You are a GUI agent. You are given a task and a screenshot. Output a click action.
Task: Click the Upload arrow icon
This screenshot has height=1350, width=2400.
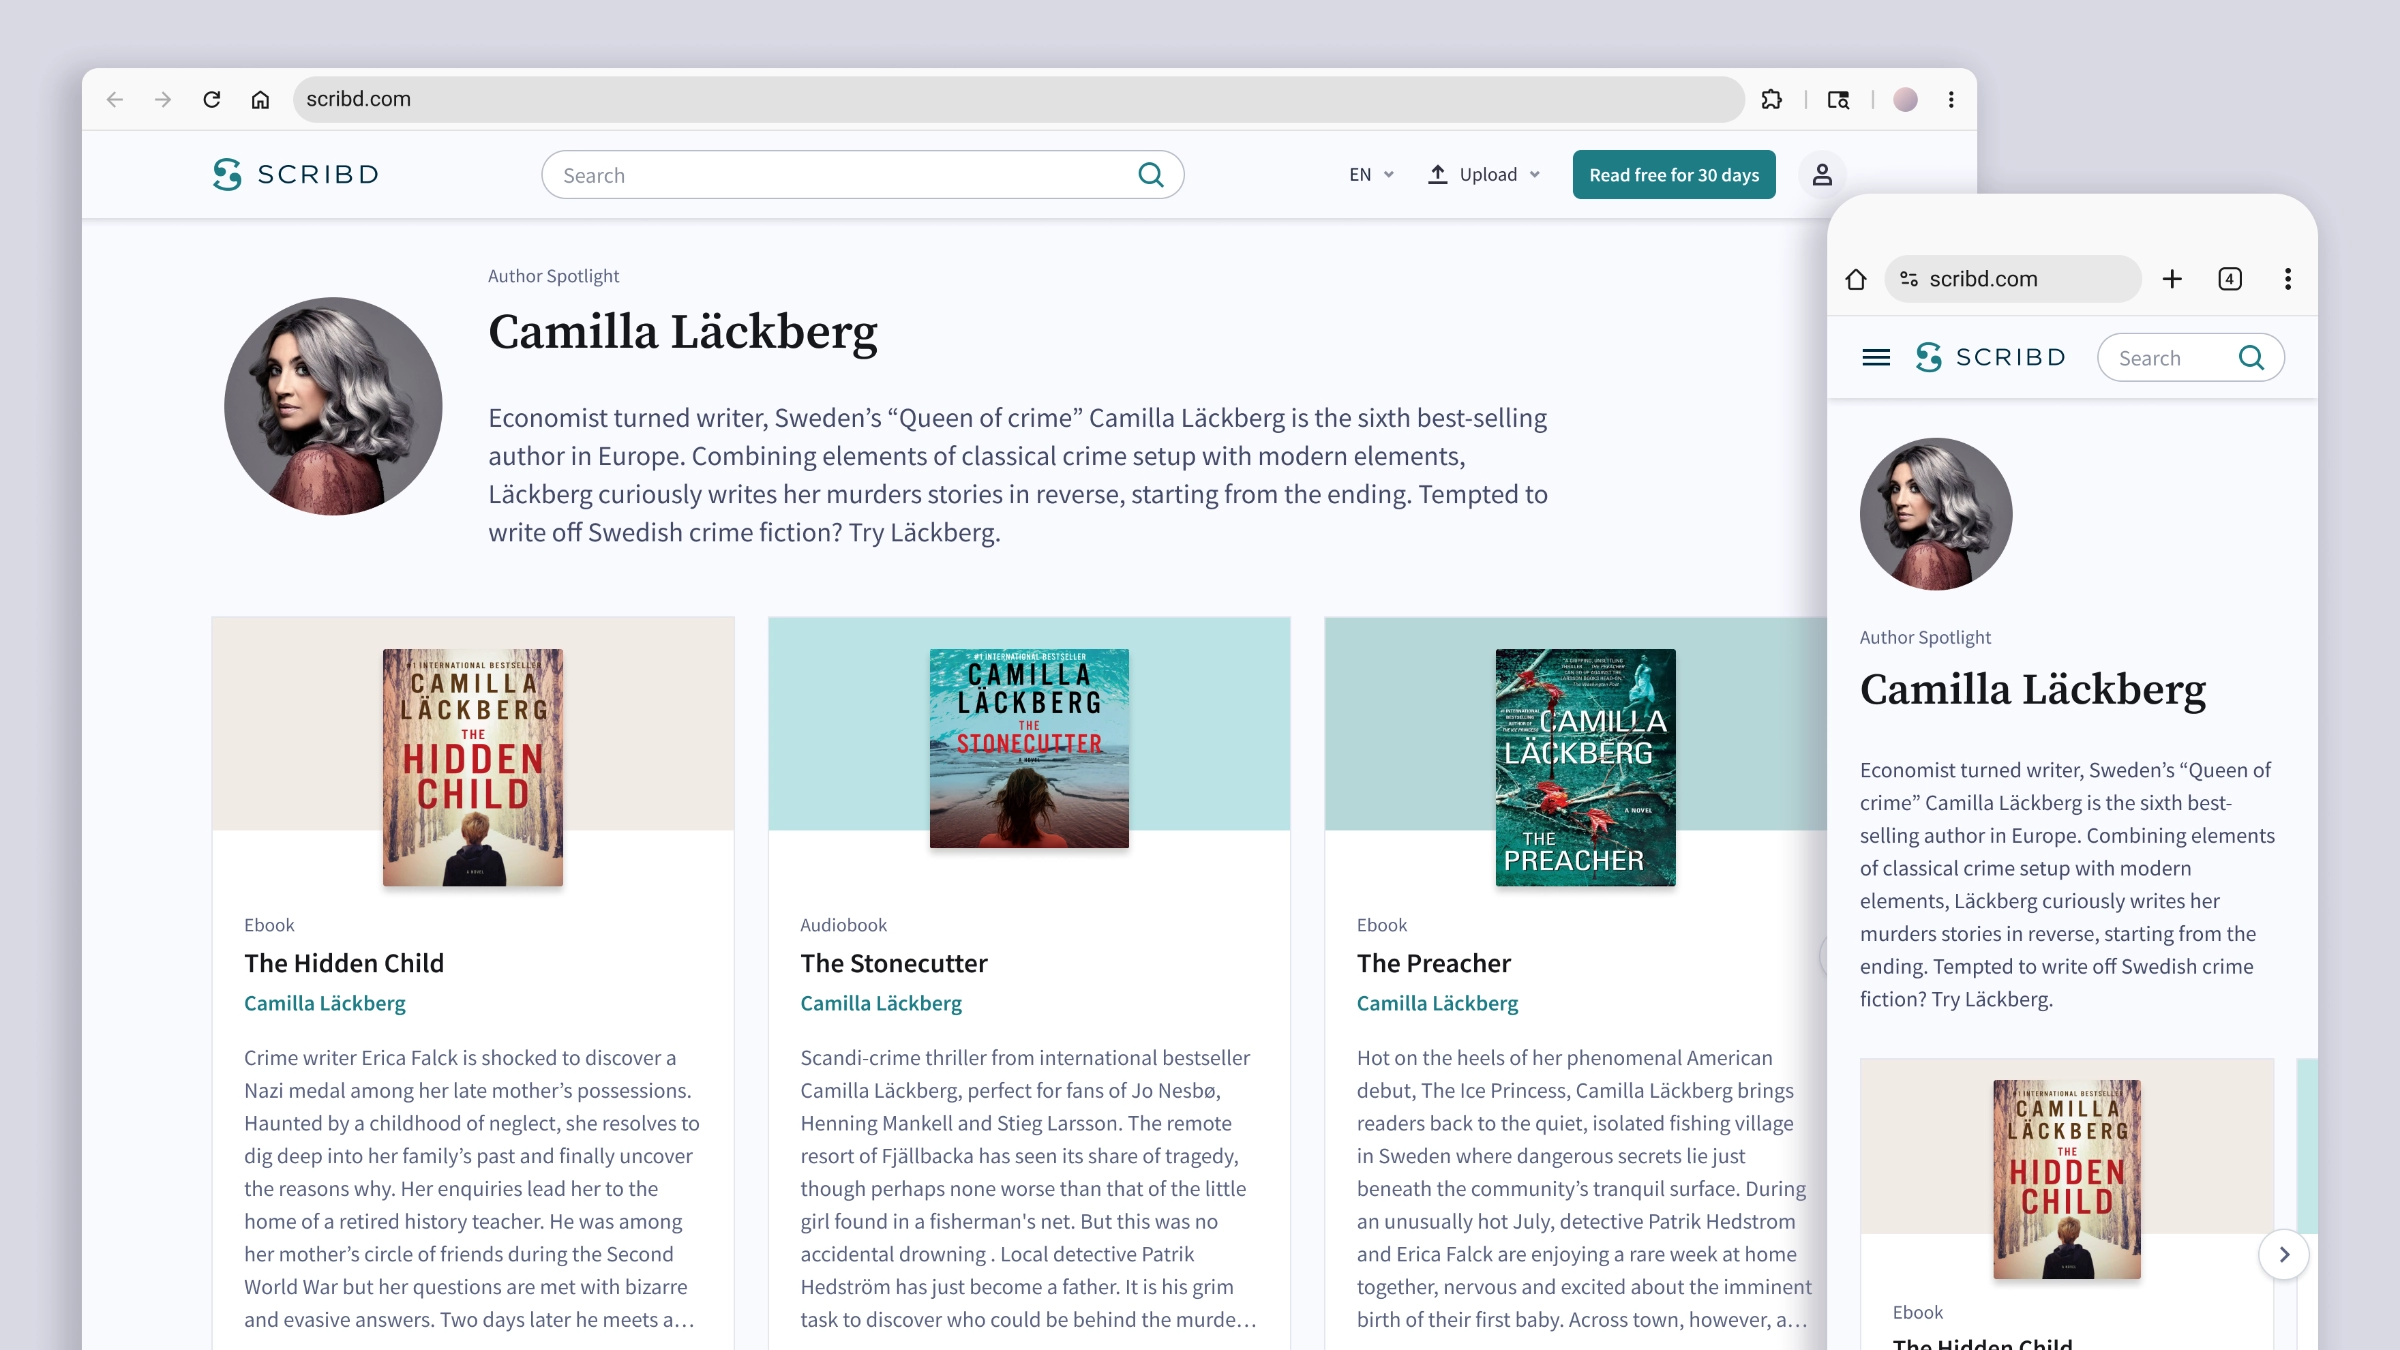coord(1437,175)
